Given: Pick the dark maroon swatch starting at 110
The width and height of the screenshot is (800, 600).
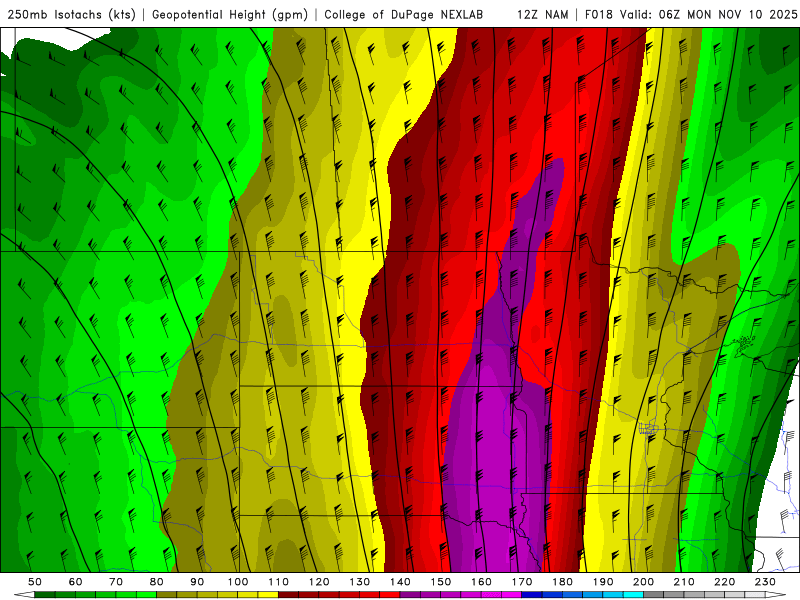Looking at the screenshot, I should pyautogui.click(x=288, y=594).
